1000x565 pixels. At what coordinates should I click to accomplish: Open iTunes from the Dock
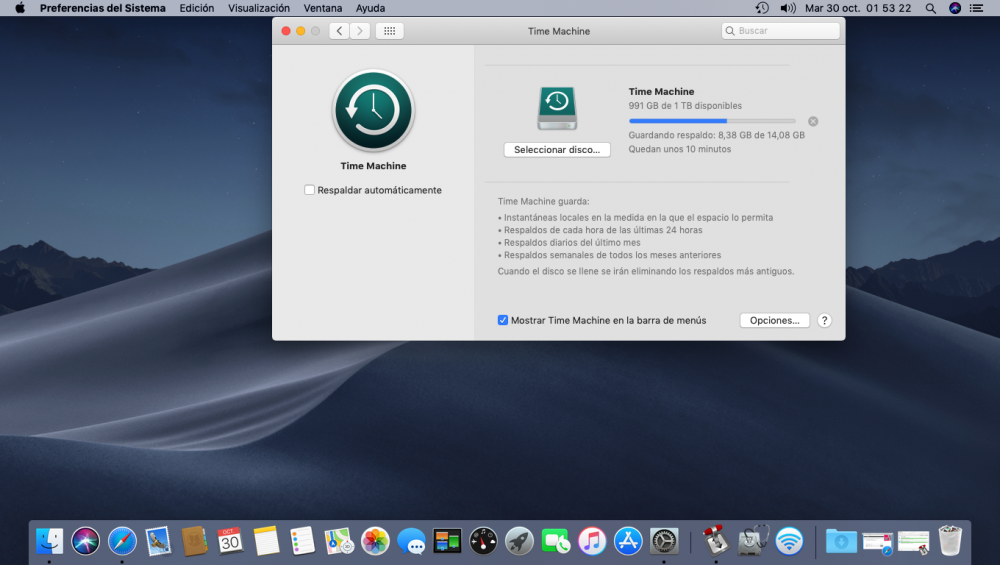click(x=592, y=541)
